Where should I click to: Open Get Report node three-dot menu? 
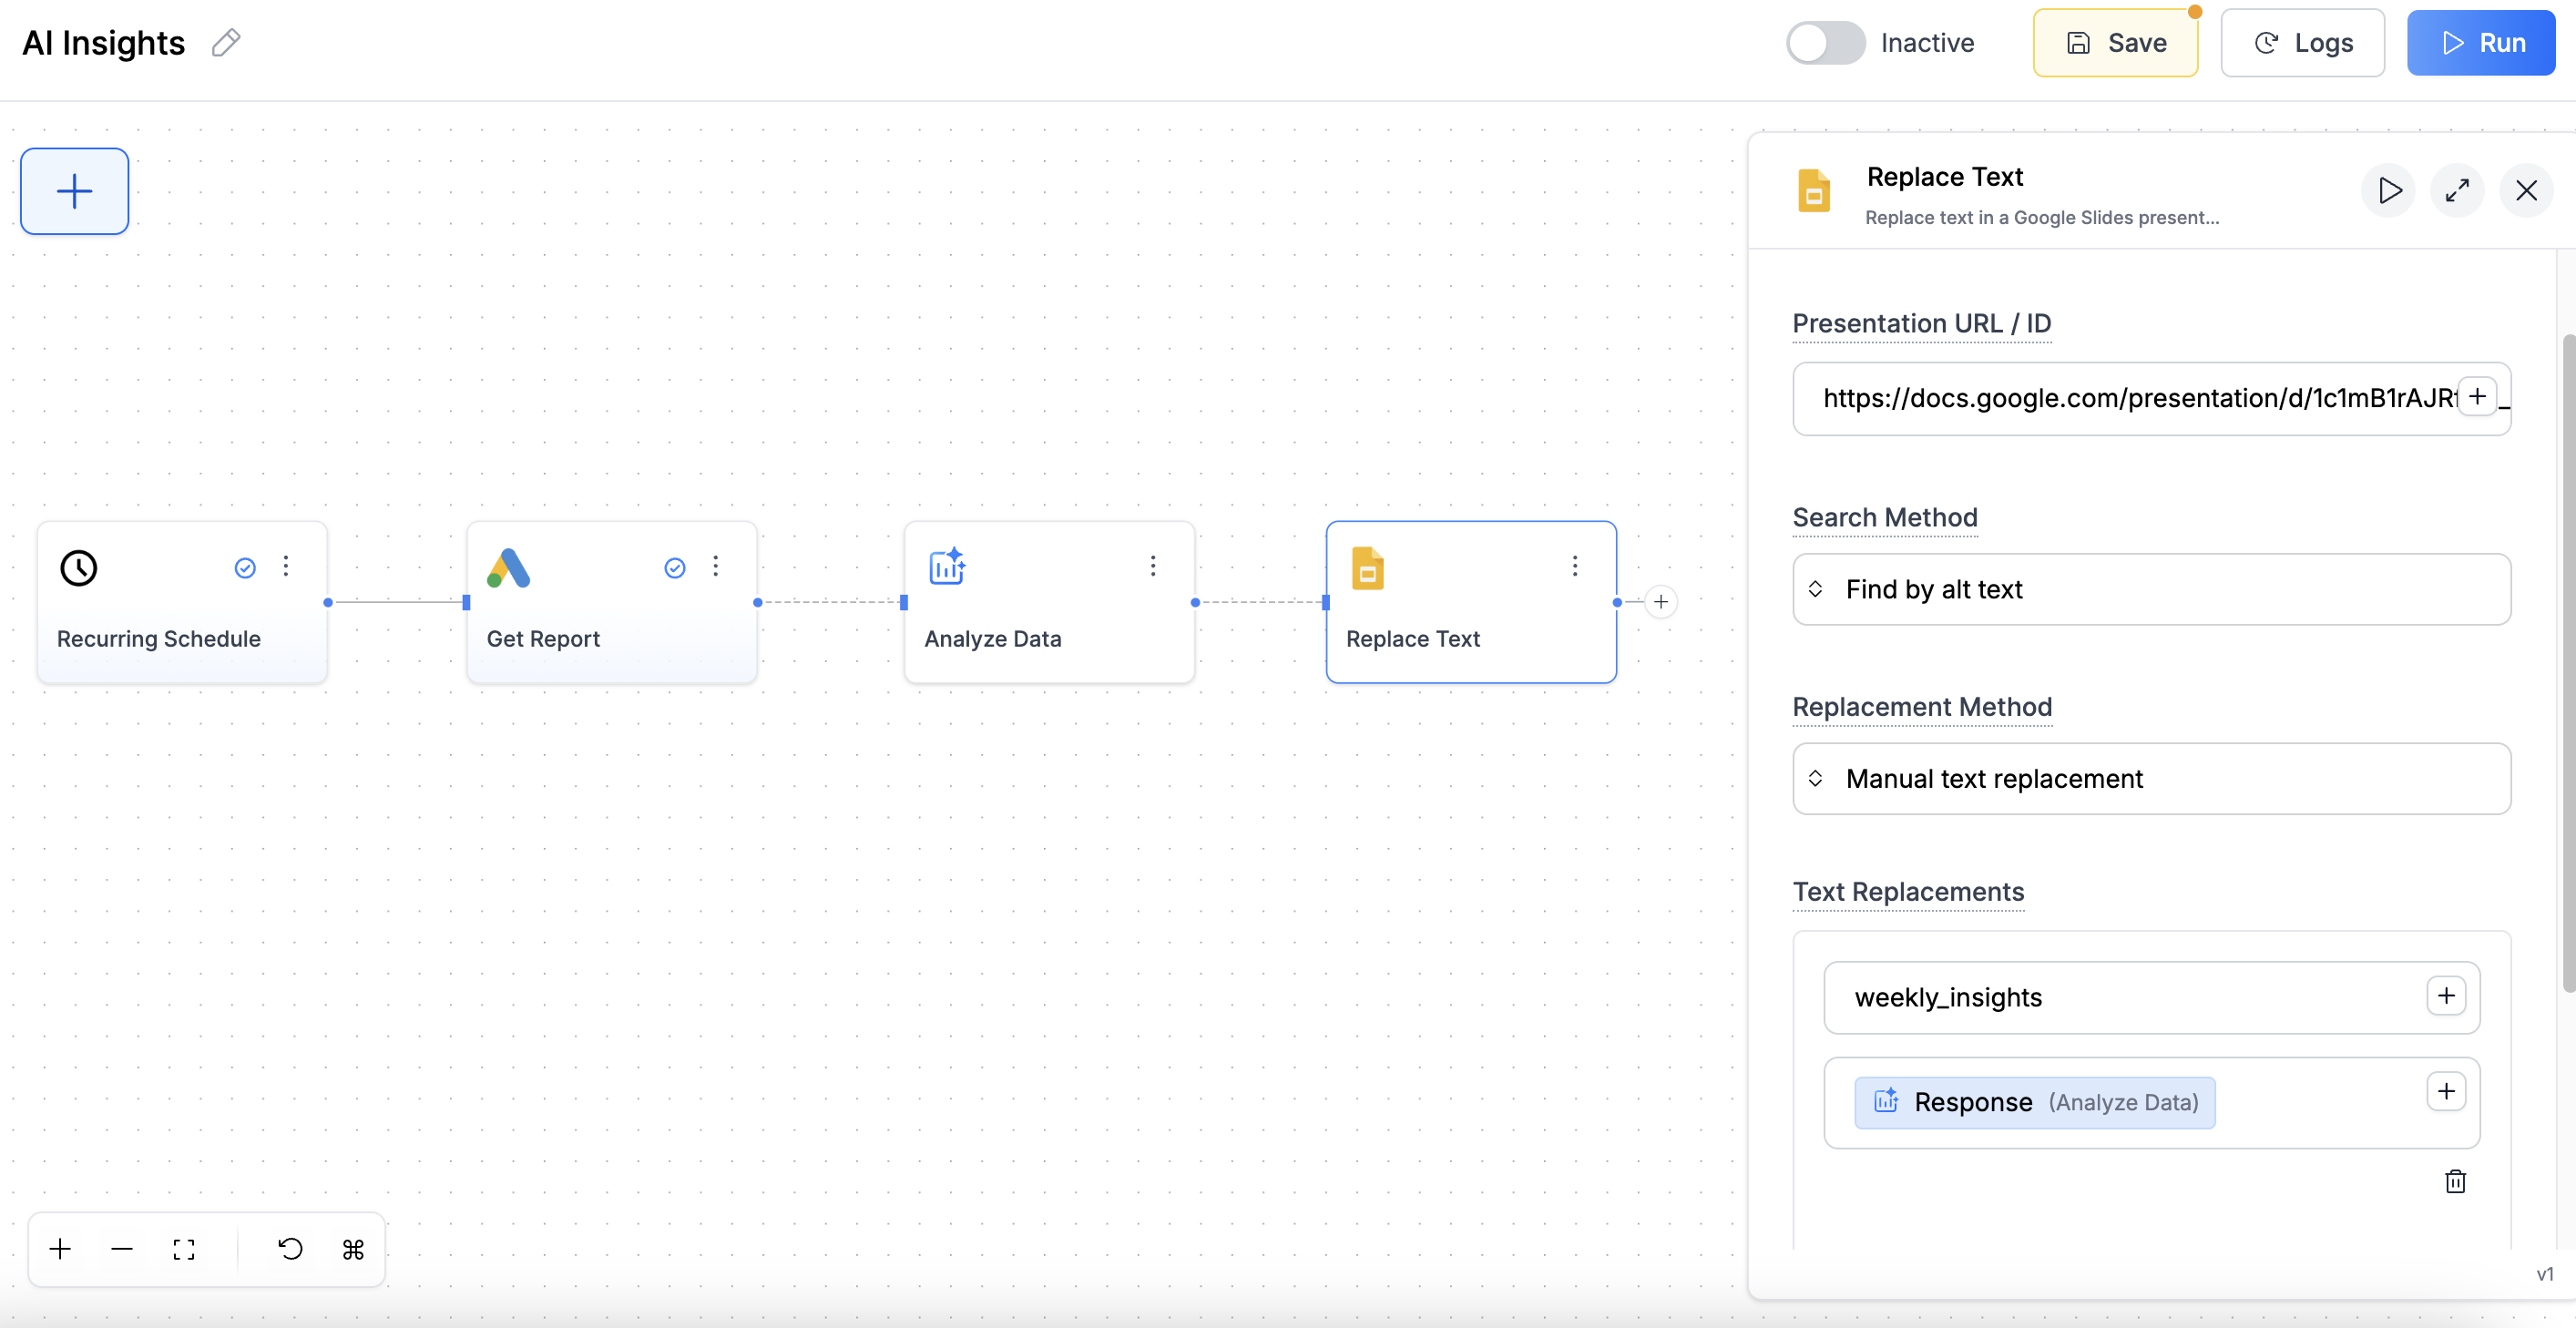[x=716, y=567]
